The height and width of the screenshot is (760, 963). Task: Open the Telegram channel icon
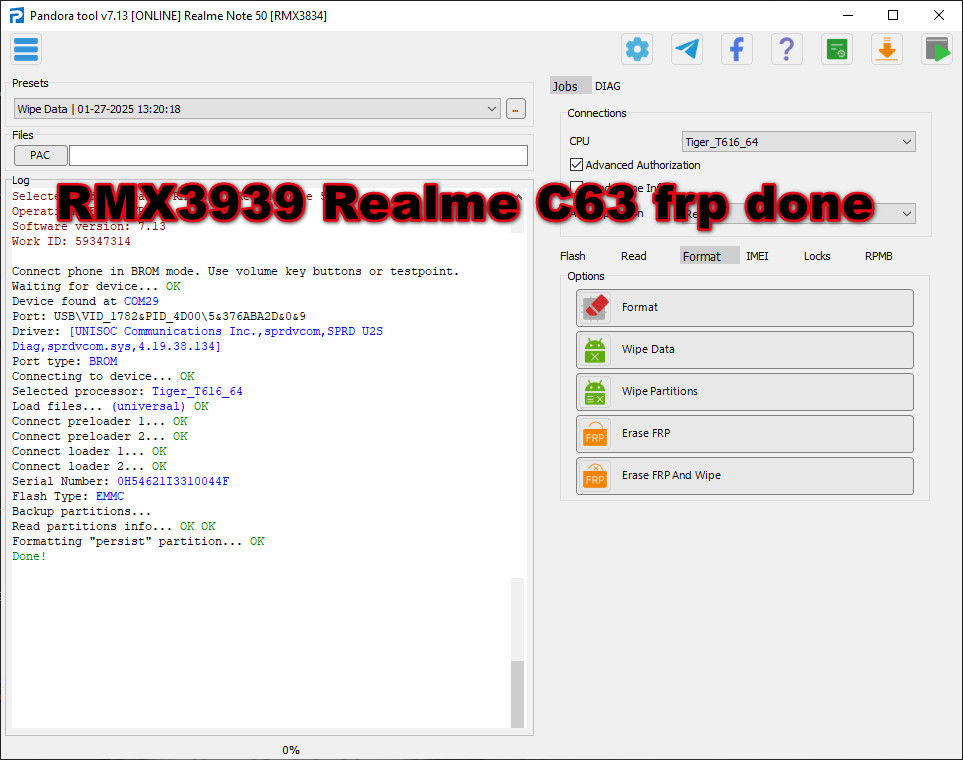[x=687, y=48]
